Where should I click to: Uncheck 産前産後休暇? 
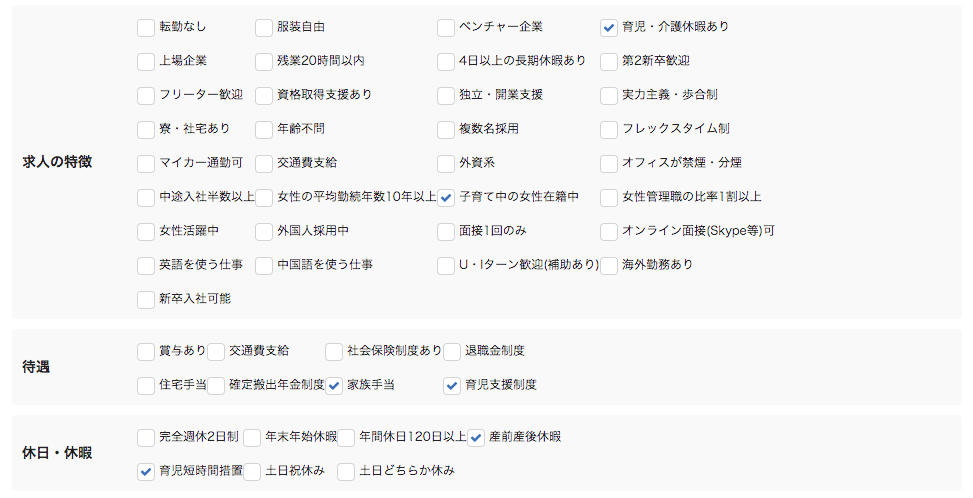[x=476, y=438]
